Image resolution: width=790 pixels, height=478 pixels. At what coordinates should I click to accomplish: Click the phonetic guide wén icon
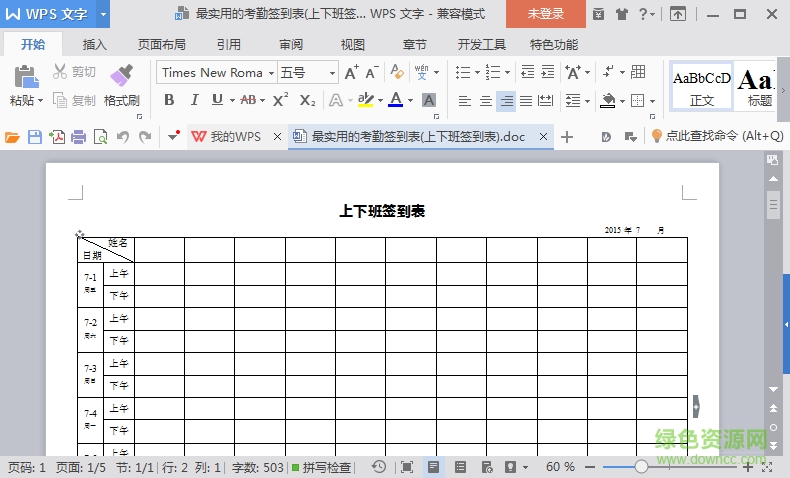click(x=421, y=72)
